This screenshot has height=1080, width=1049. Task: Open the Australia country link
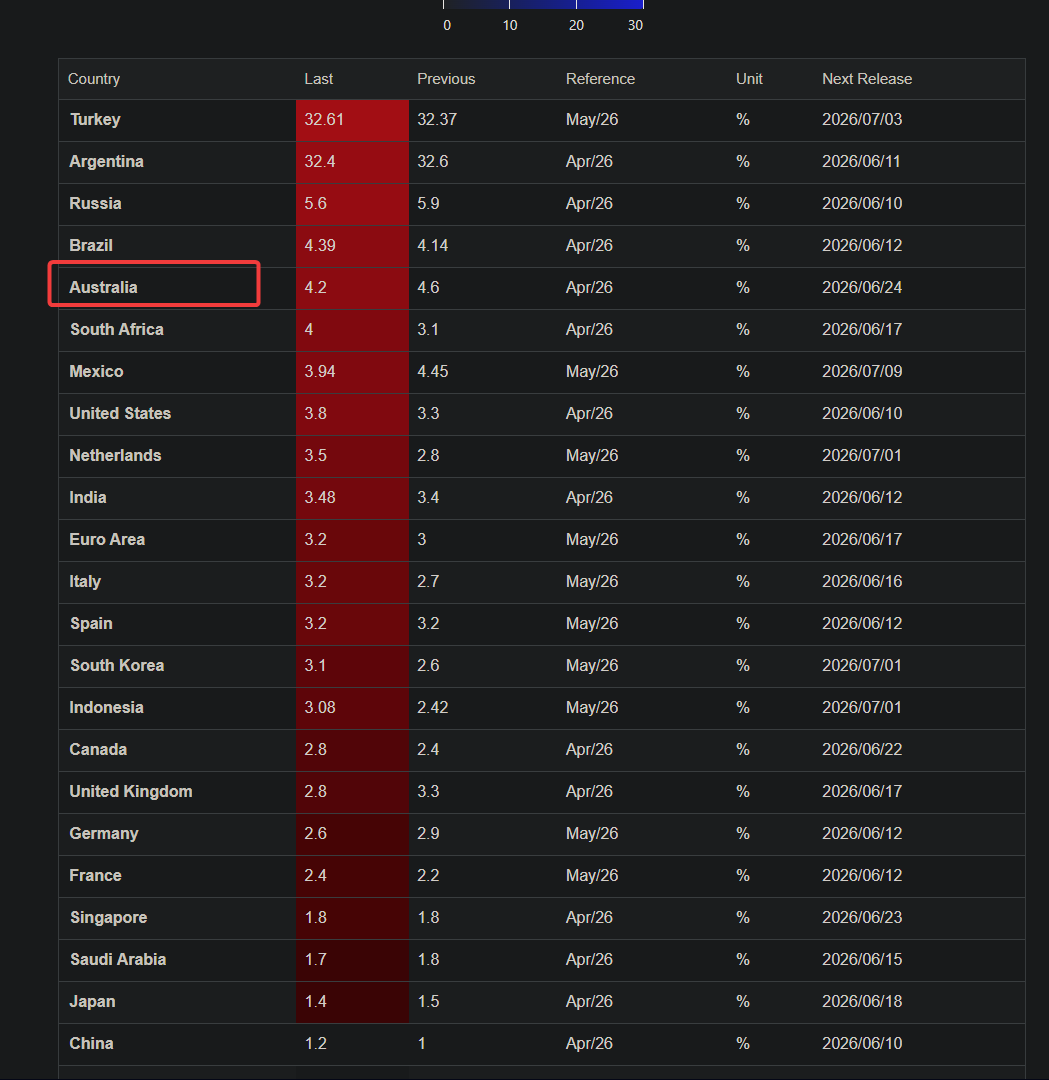click(x=103, y=288)
